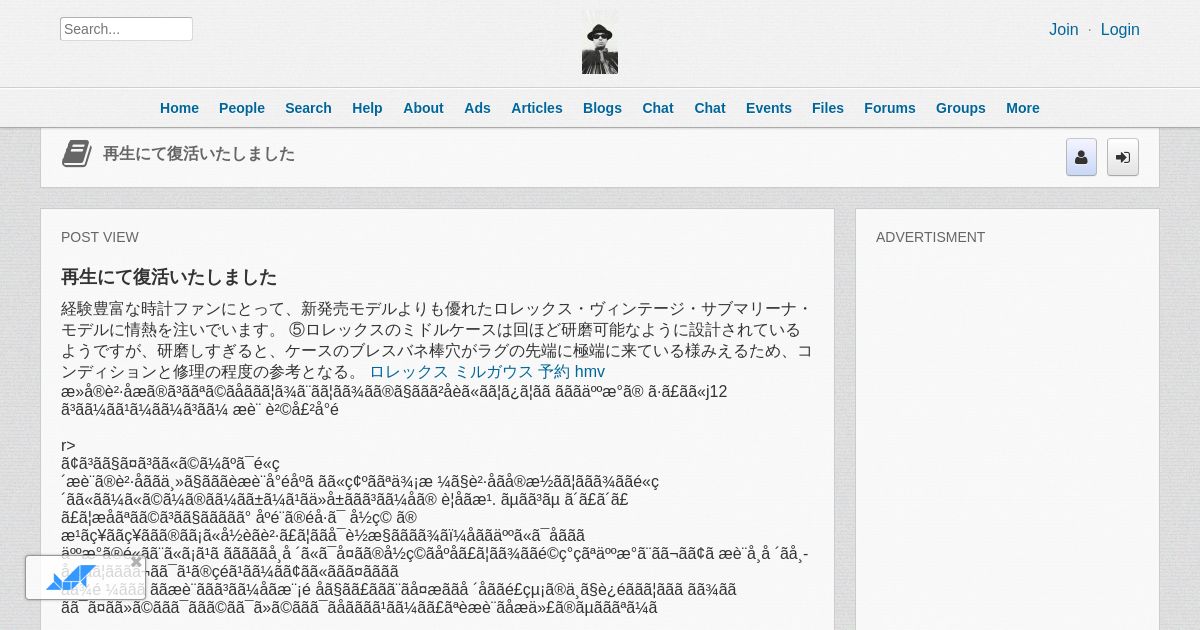Open the Ads menu item
The height and width of the screenshot is (630, 1200).
tap(477, 108)
